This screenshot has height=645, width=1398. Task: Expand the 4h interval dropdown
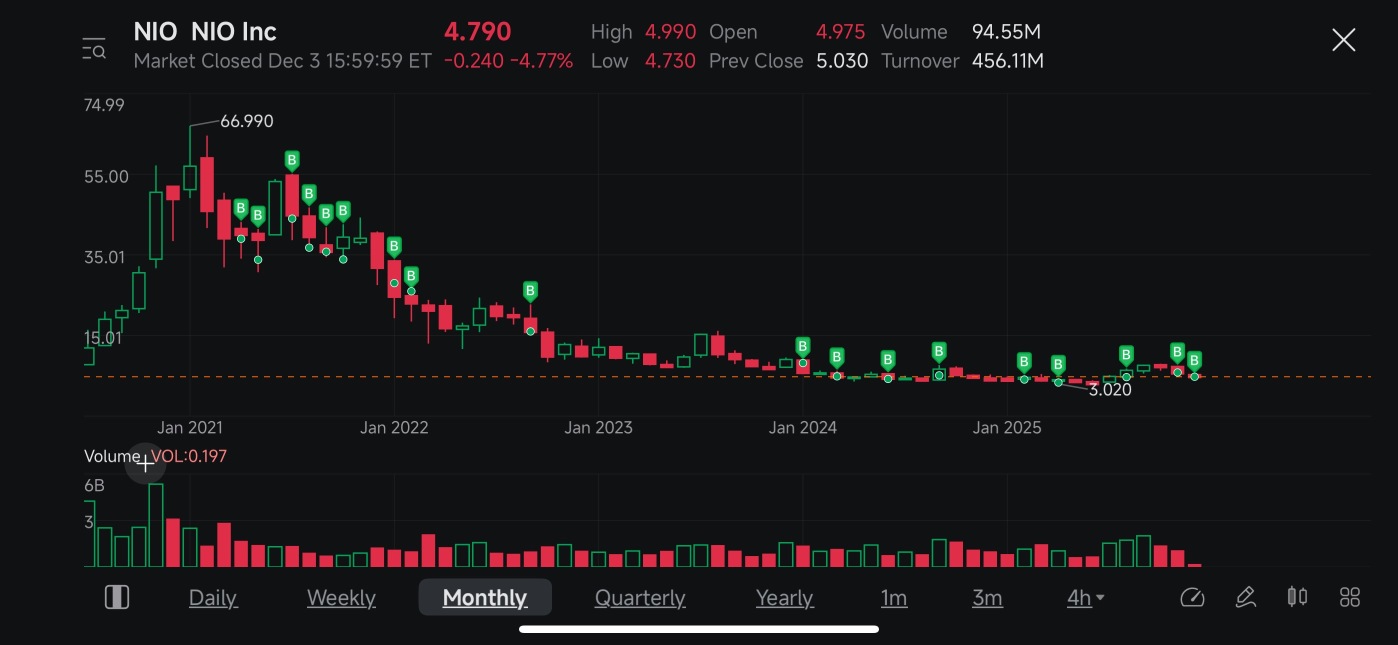[1085, 597]
